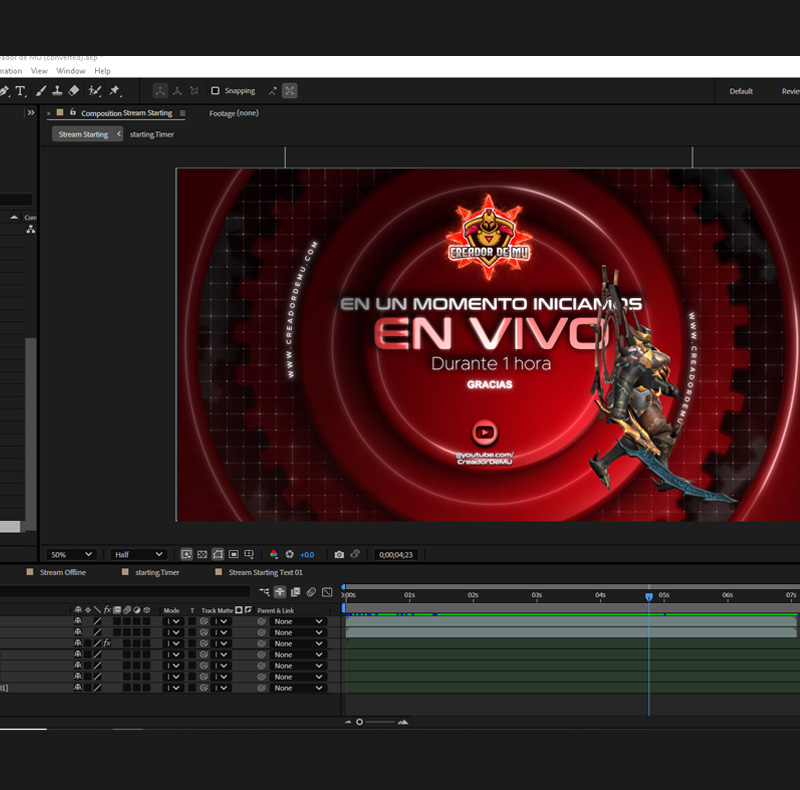
Task: Open grid and guide options dropdown
Action: pyautogui.click(x=249, y=554)
